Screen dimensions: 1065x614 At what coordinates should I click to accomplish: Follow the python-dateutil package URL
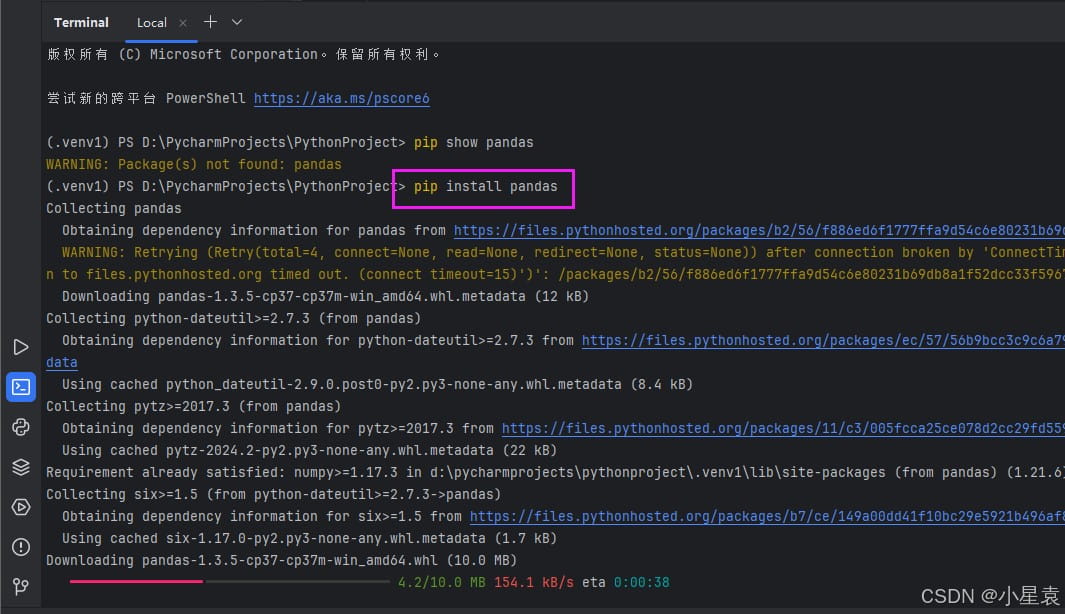click(x=822, y=341)
